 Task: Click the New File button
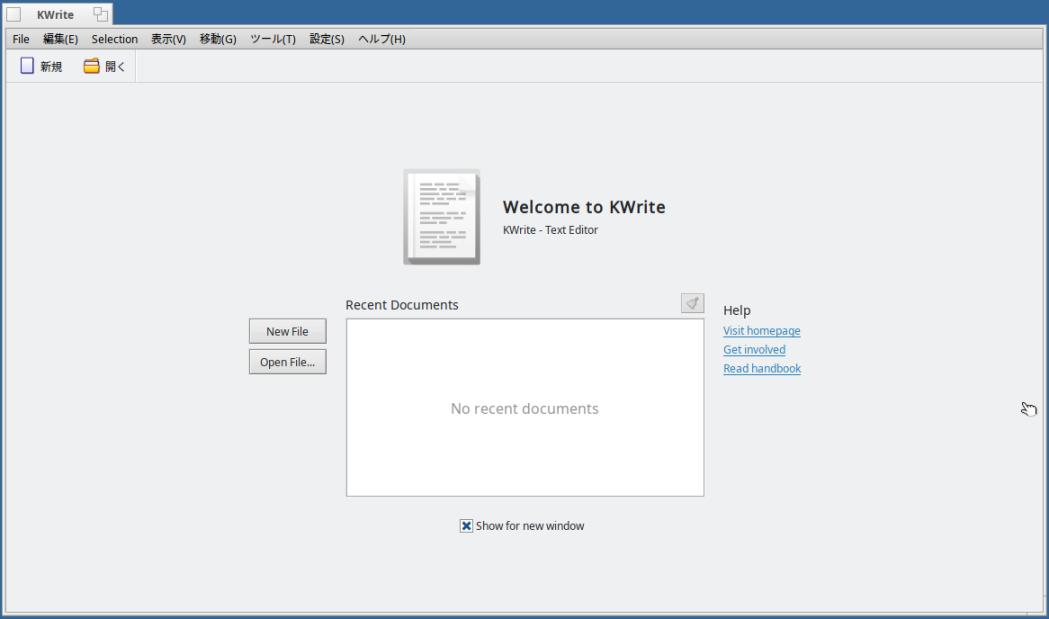[288, 331]
